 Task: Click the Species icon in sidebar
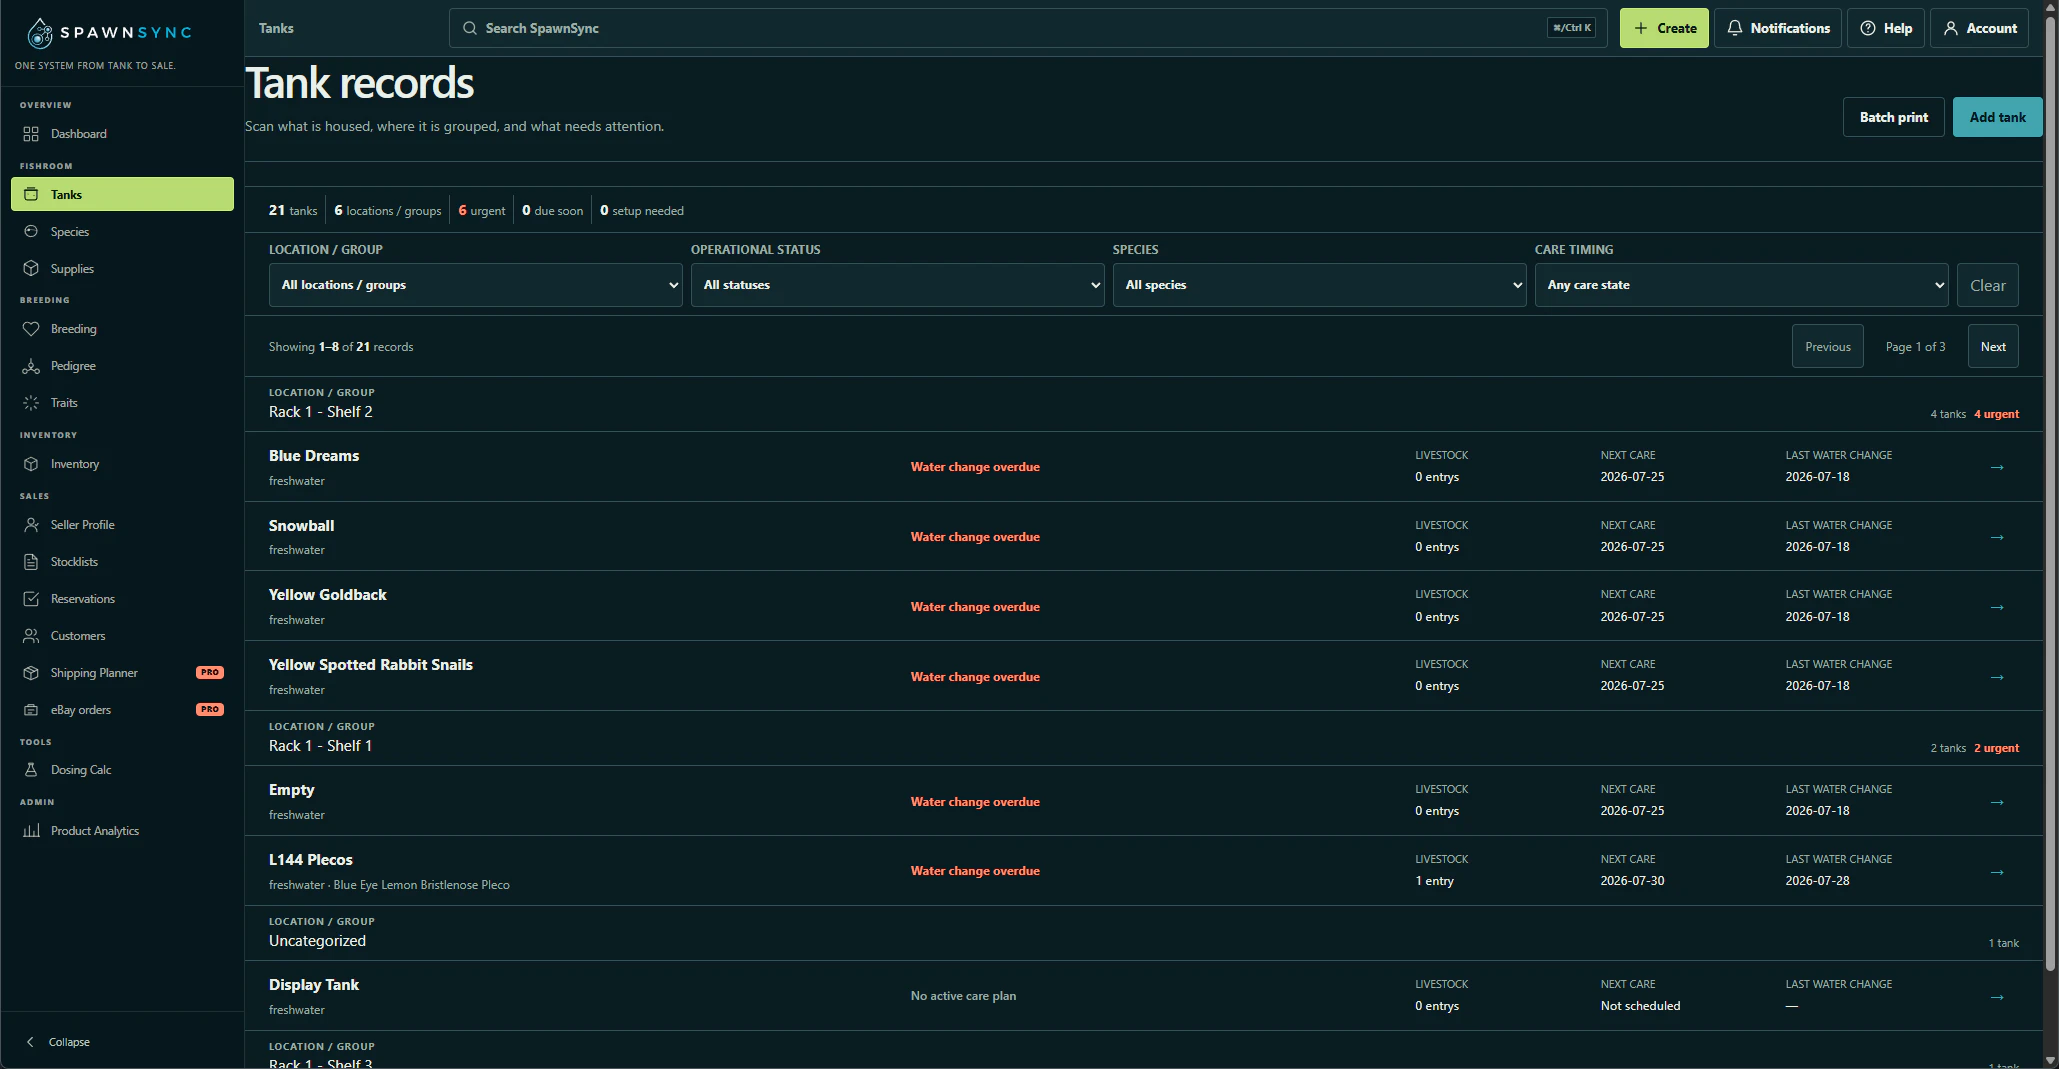pos(31,232)
